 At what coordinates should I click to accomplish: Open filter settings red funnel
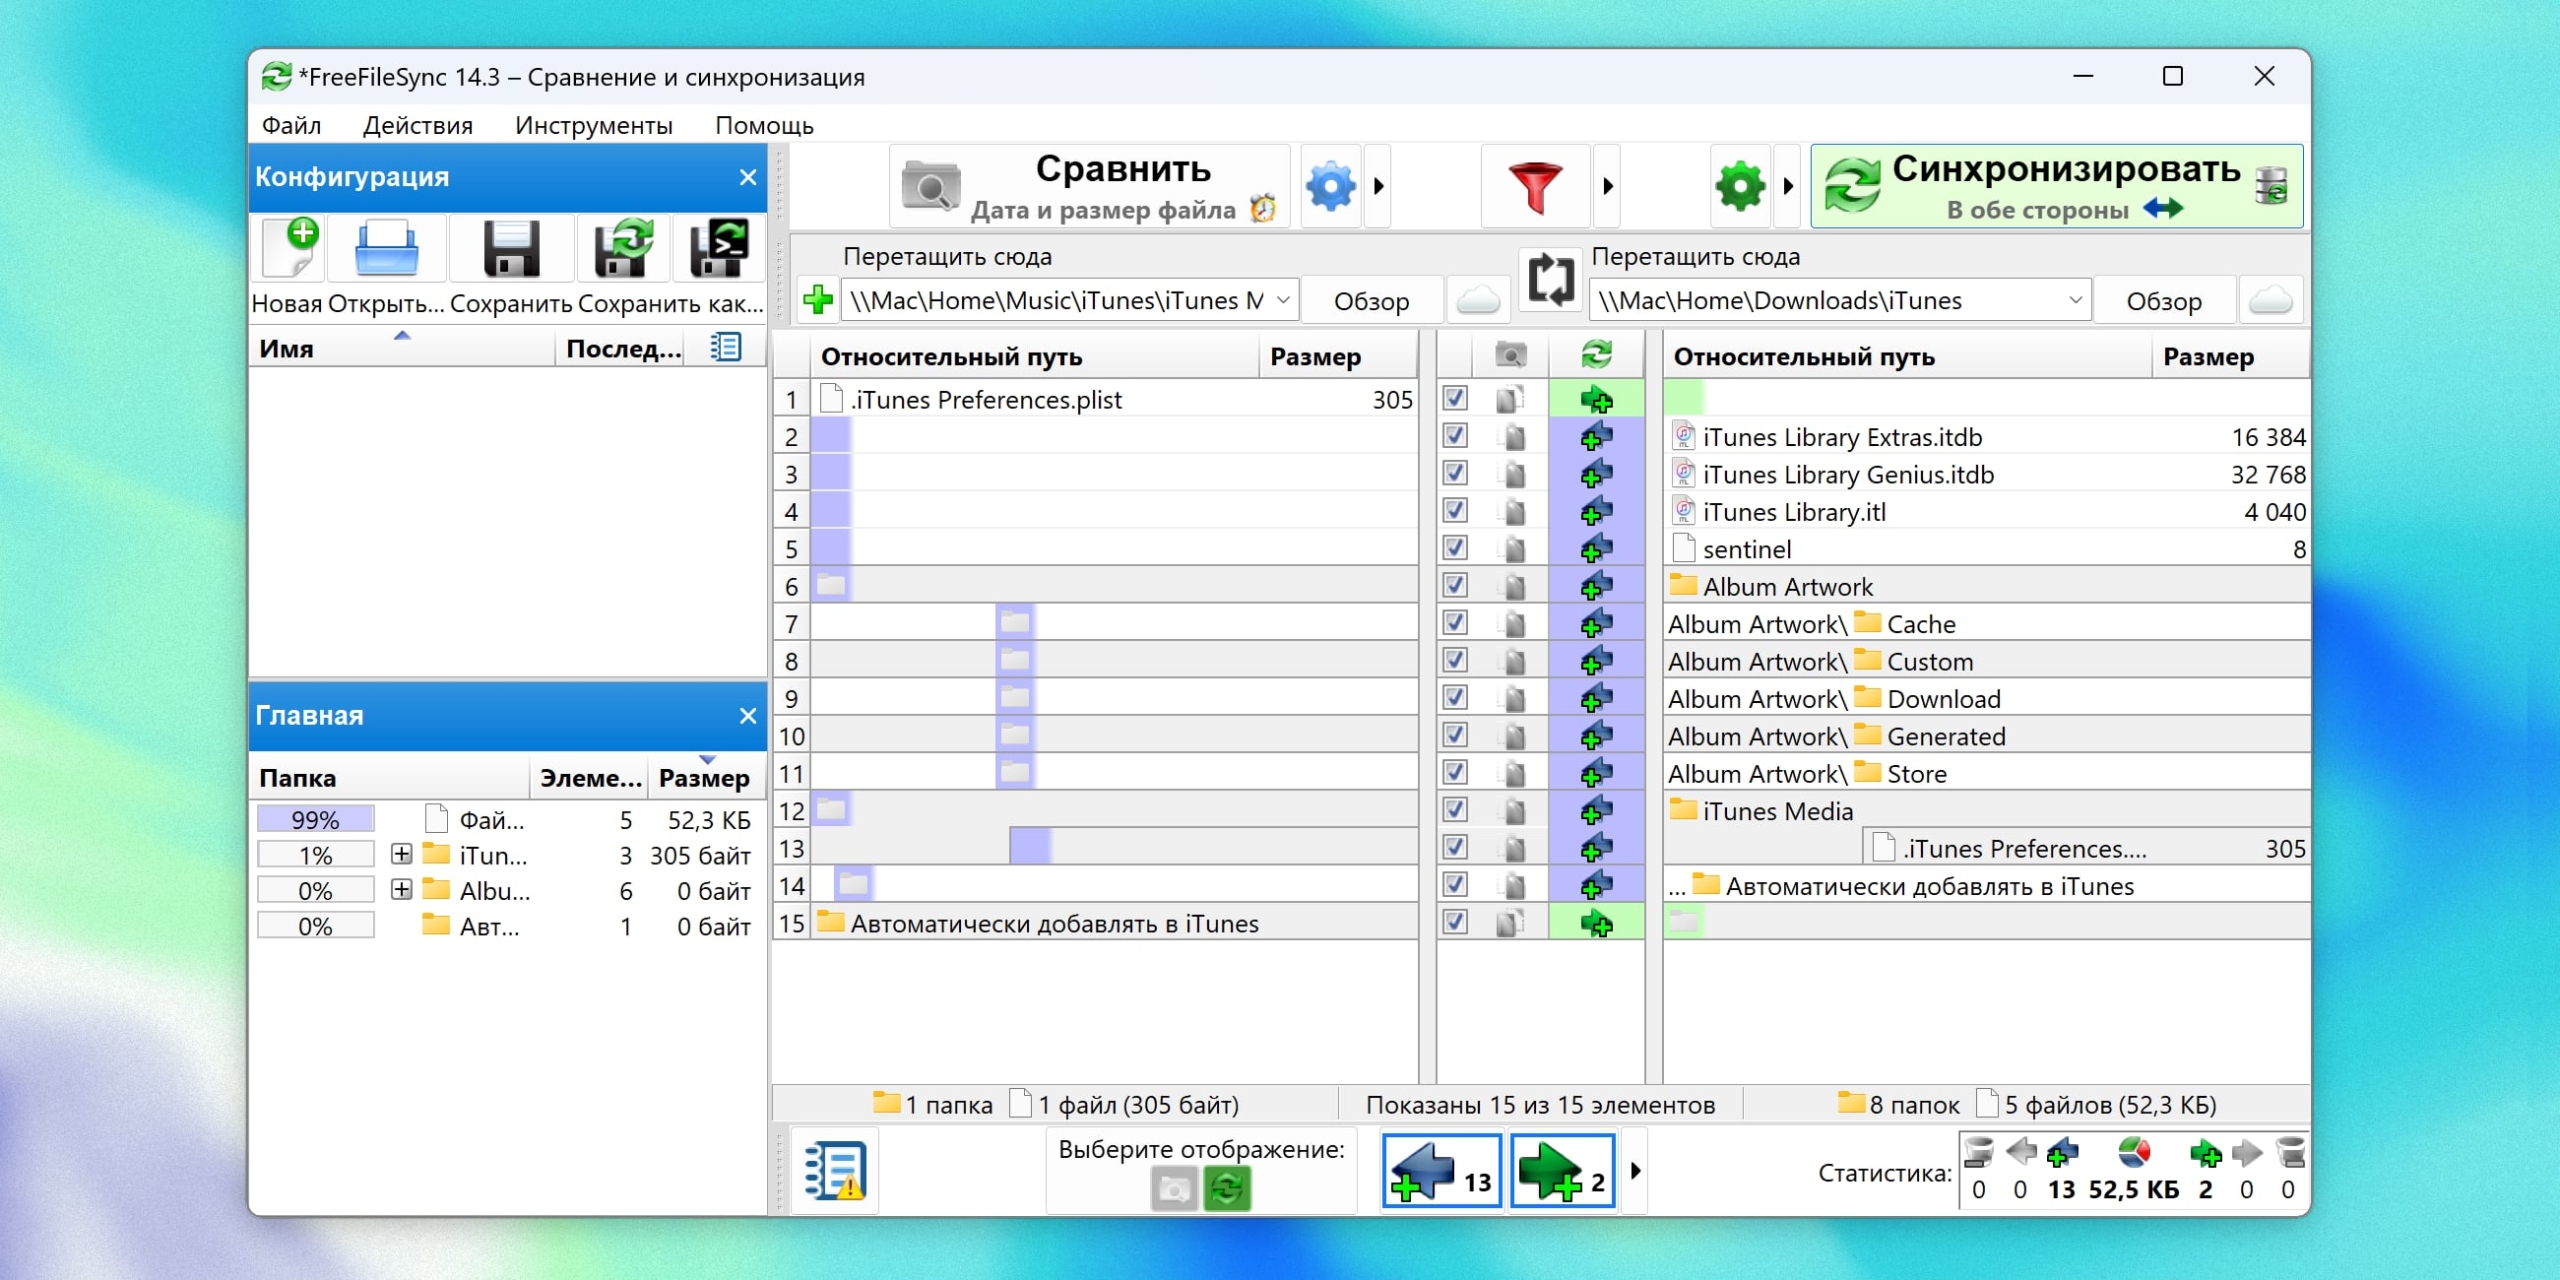(1535, 186)
